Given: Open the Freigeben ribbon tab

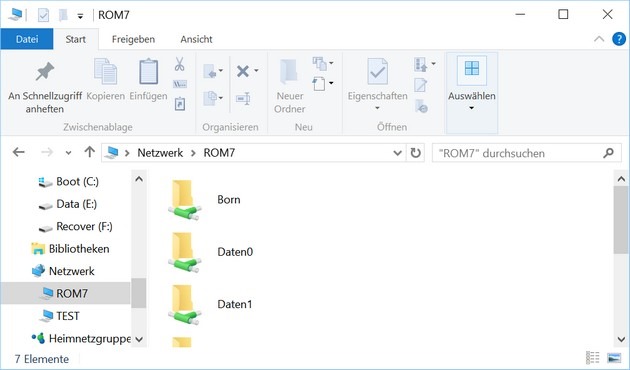Looking at the screenshot, I should (x=133, y=39).
